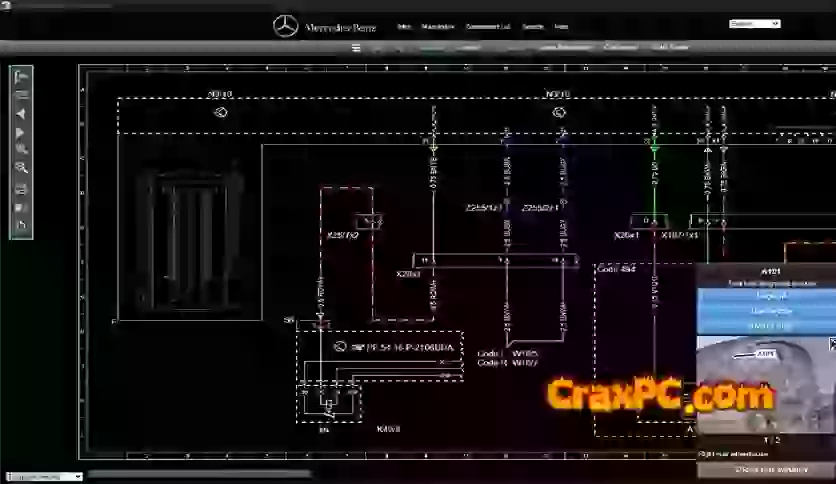Click the X28x1 connector label
The image size is (836, 484).
click(x=408, y=274)
